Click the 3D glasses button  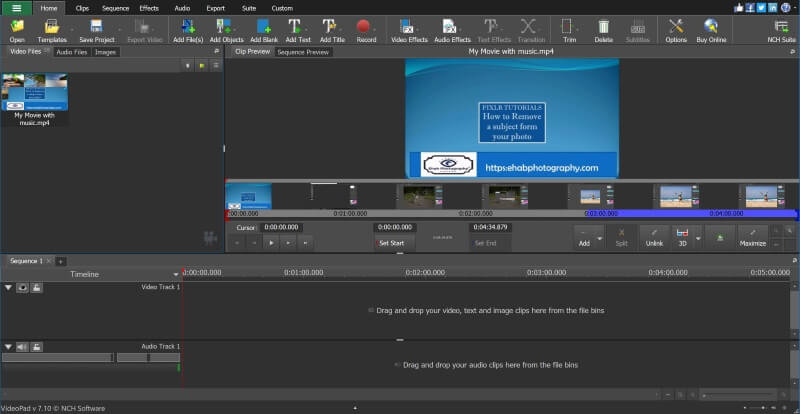coord(682,238)
